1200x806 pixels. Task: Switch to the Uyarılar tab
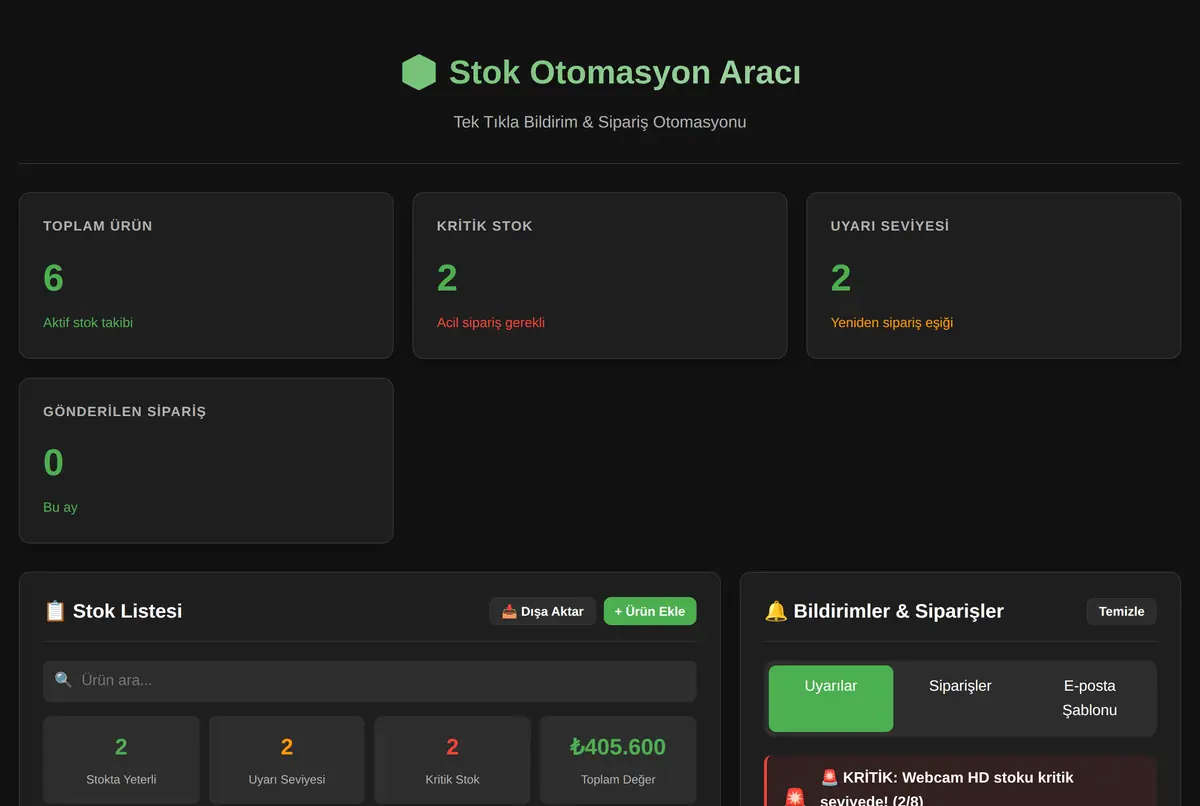click(x=831, y=698)
